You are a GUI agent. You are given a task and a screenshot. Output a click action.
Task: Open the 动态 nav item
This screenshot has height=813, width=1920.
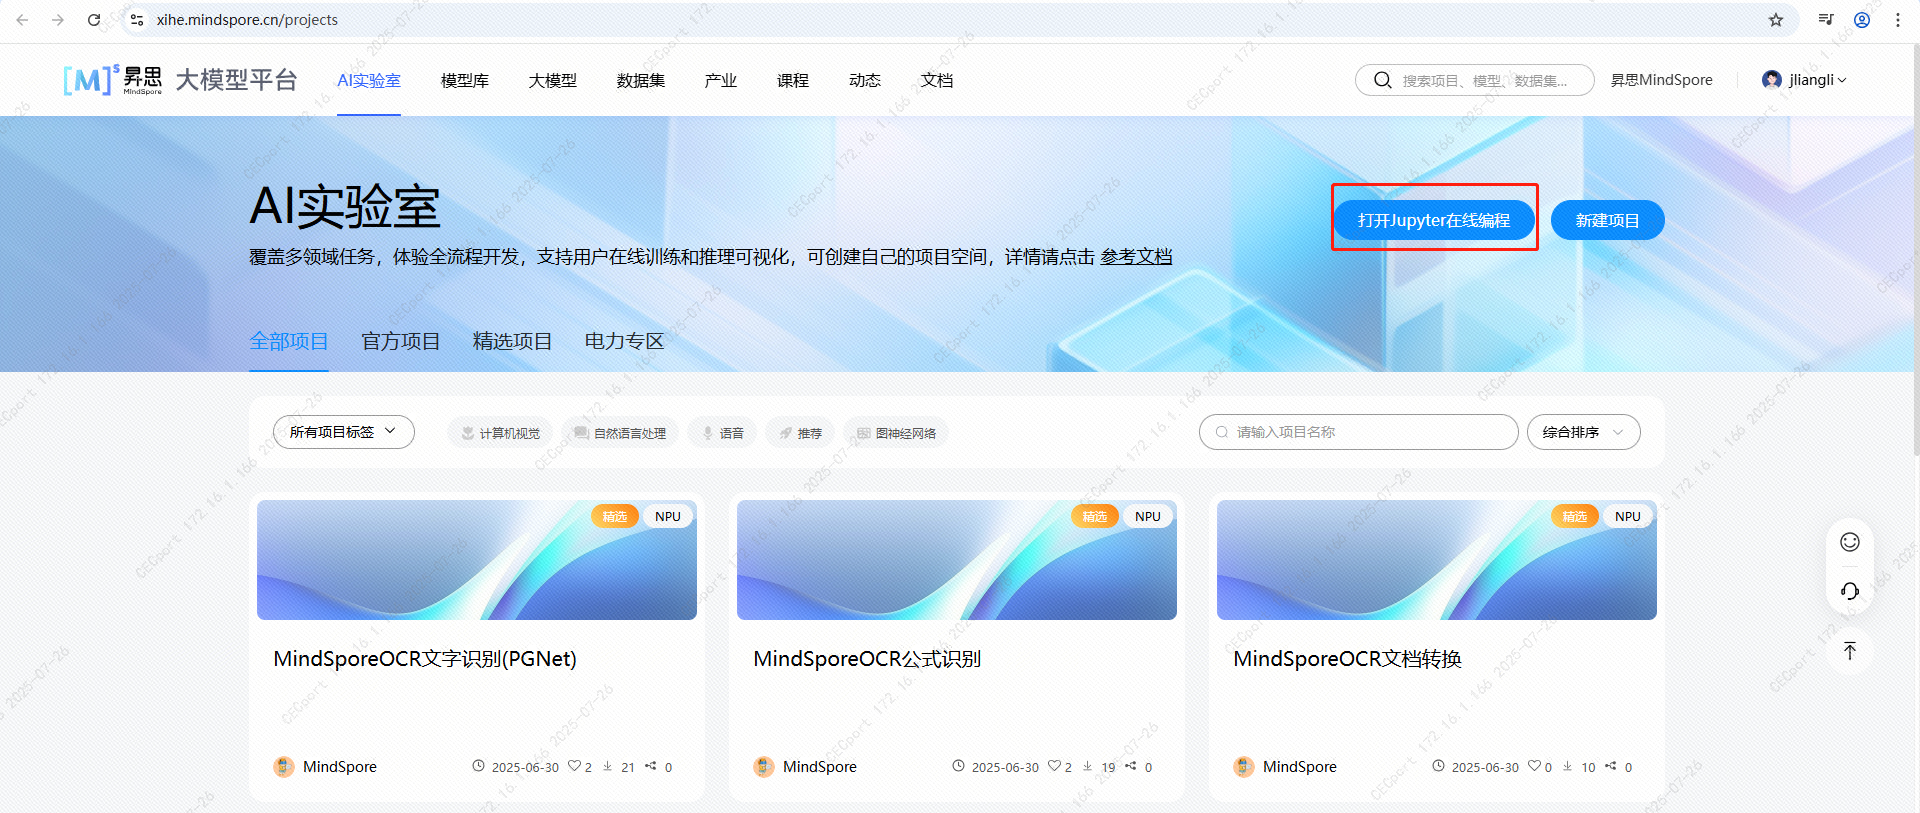click(865, 80)
